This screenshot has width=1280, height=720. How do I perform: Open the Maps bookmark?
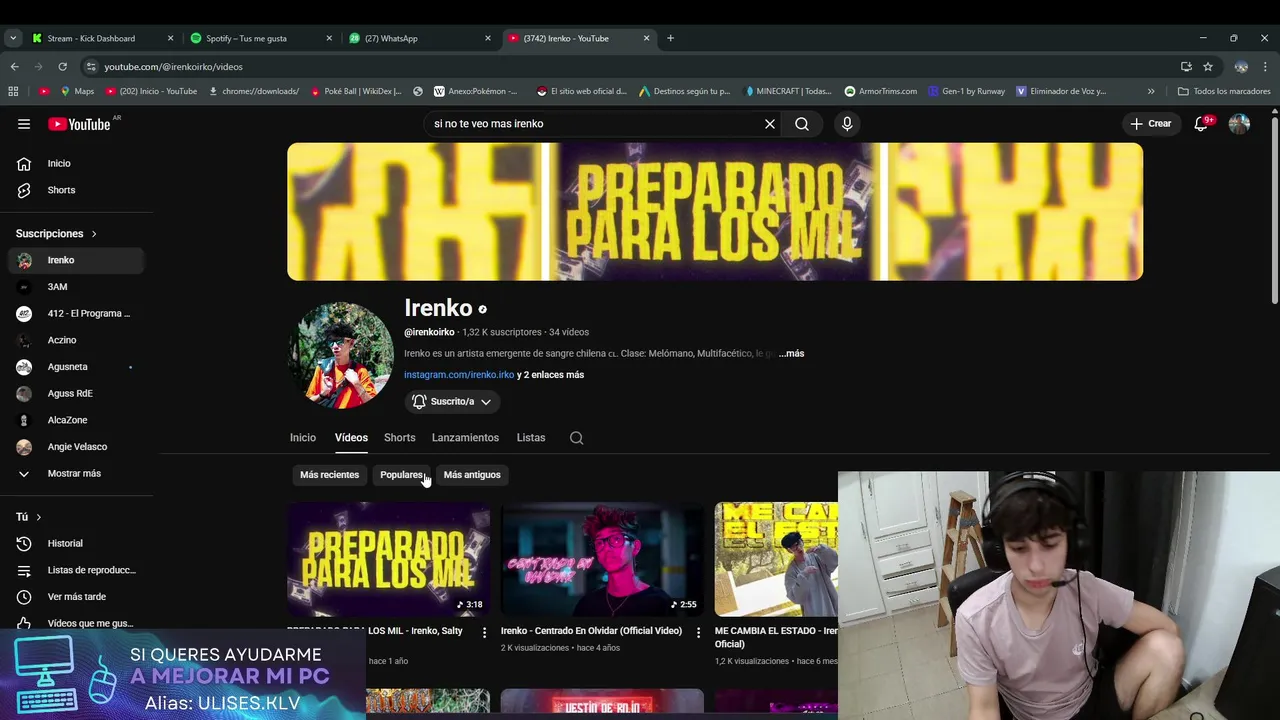pyautogui.click(x=77, y=91)
